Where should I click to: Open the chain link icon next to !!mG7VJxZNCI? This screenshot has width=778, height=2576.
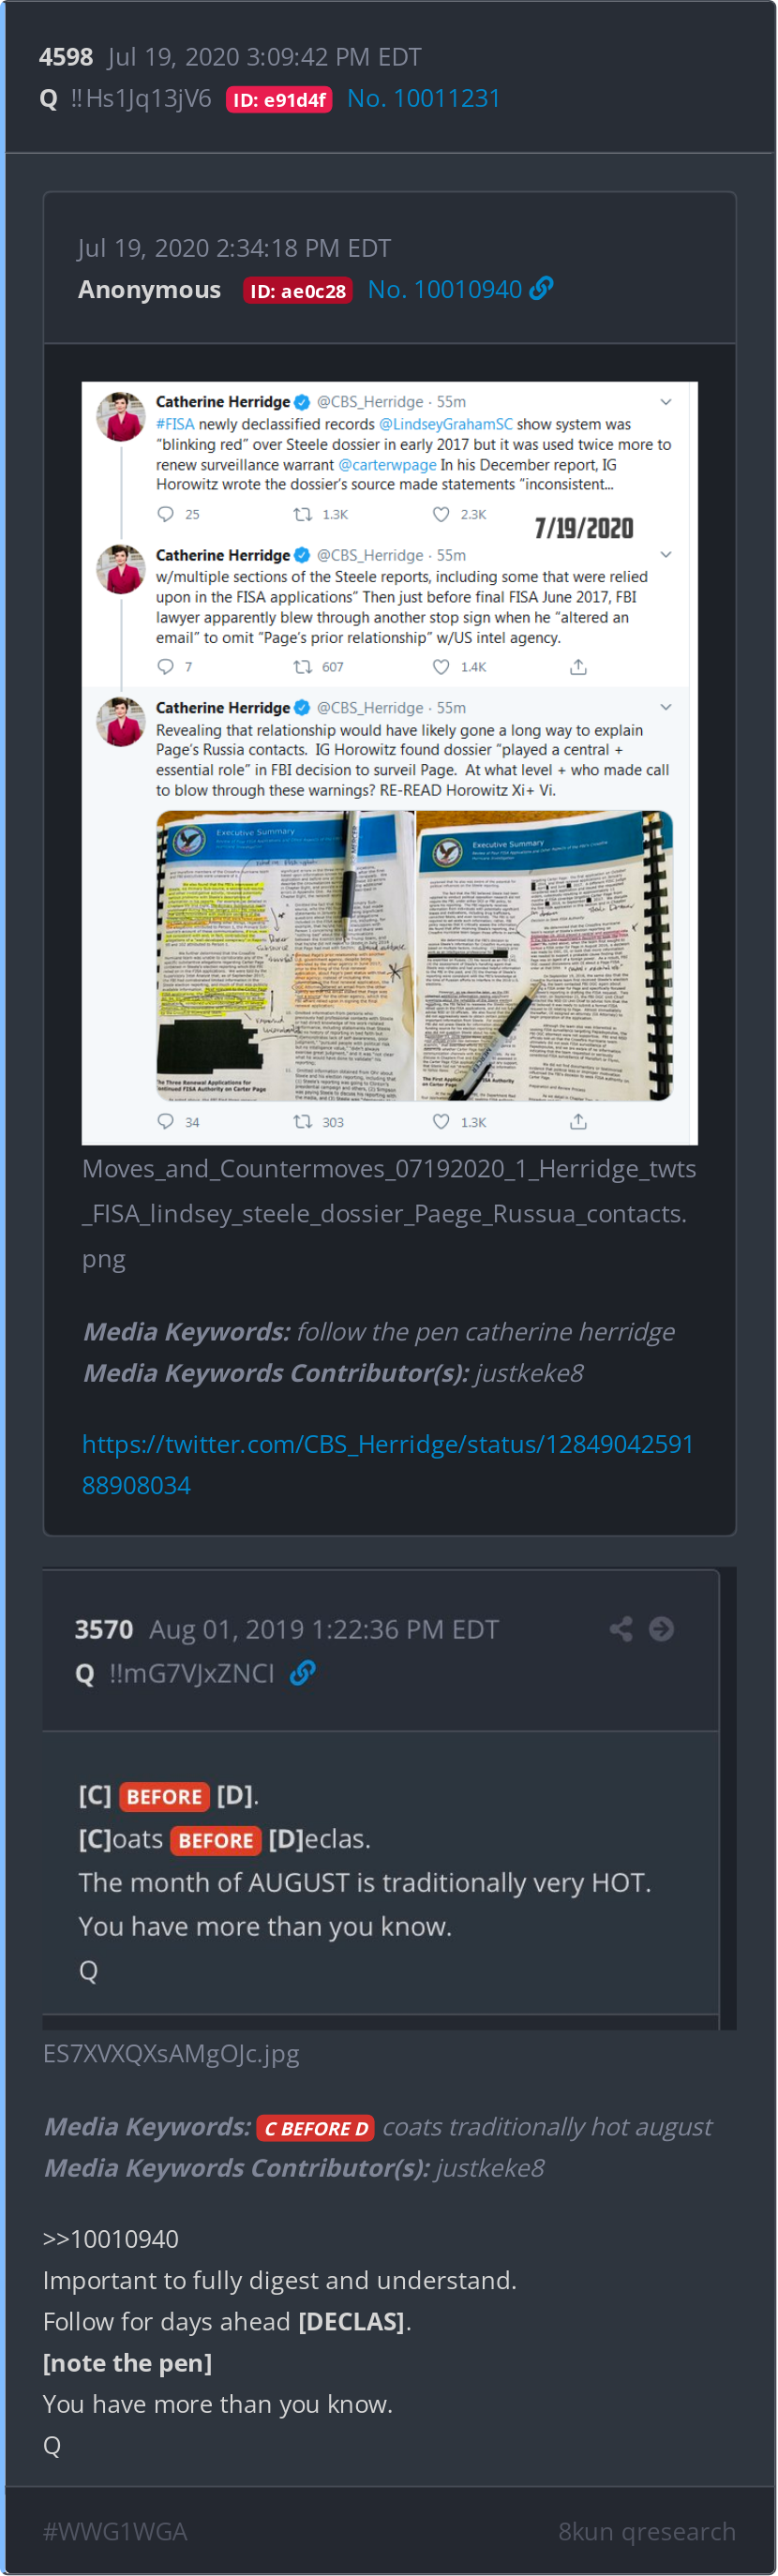pyautogui.click(x=303, y=1673)
